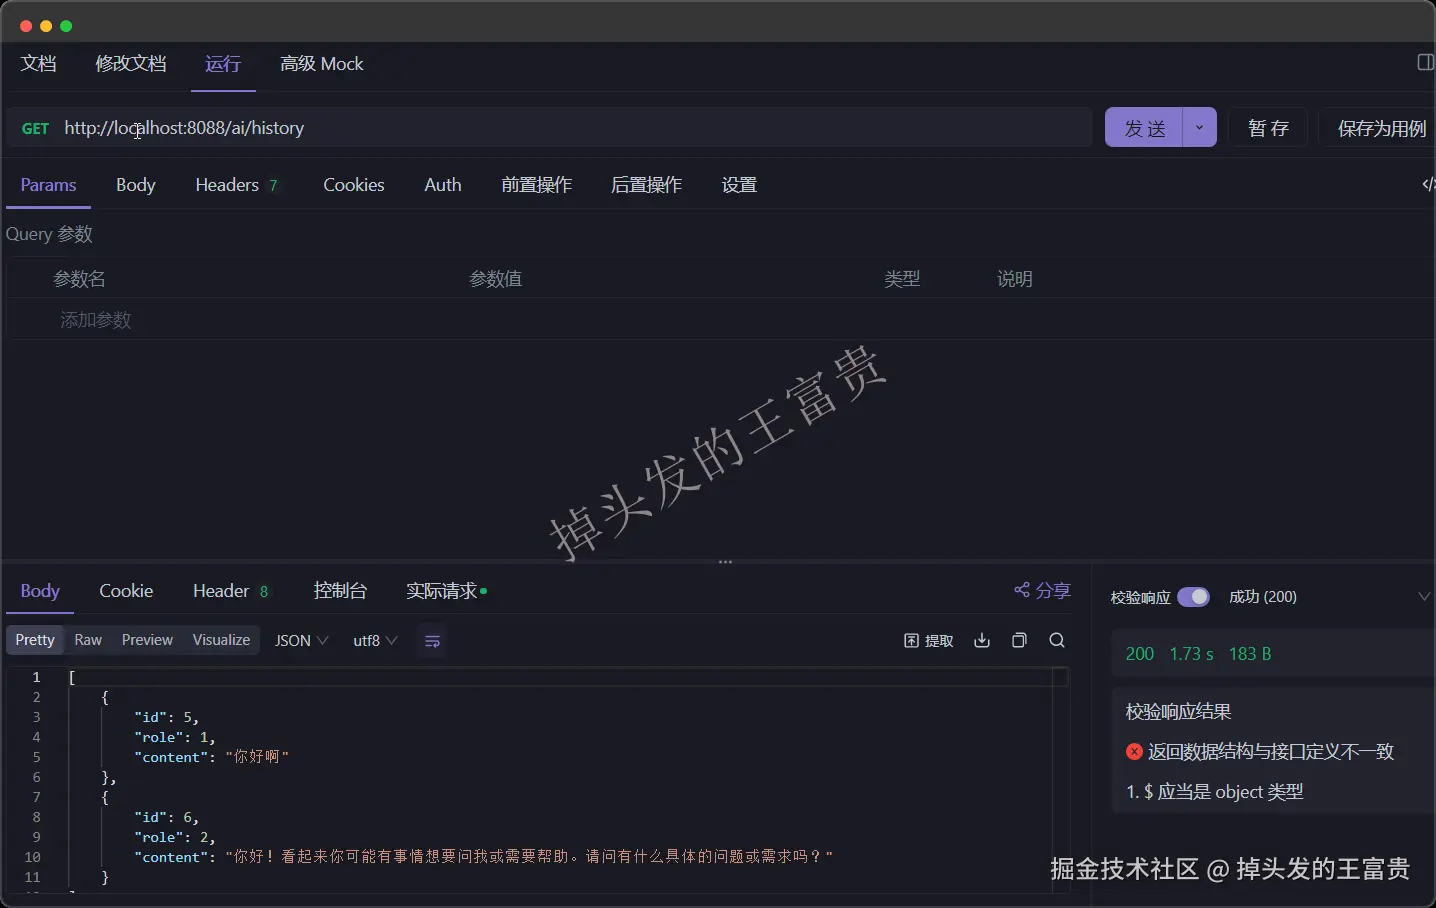
Task: Click the 暂存 button
Action: (1268, 128)
